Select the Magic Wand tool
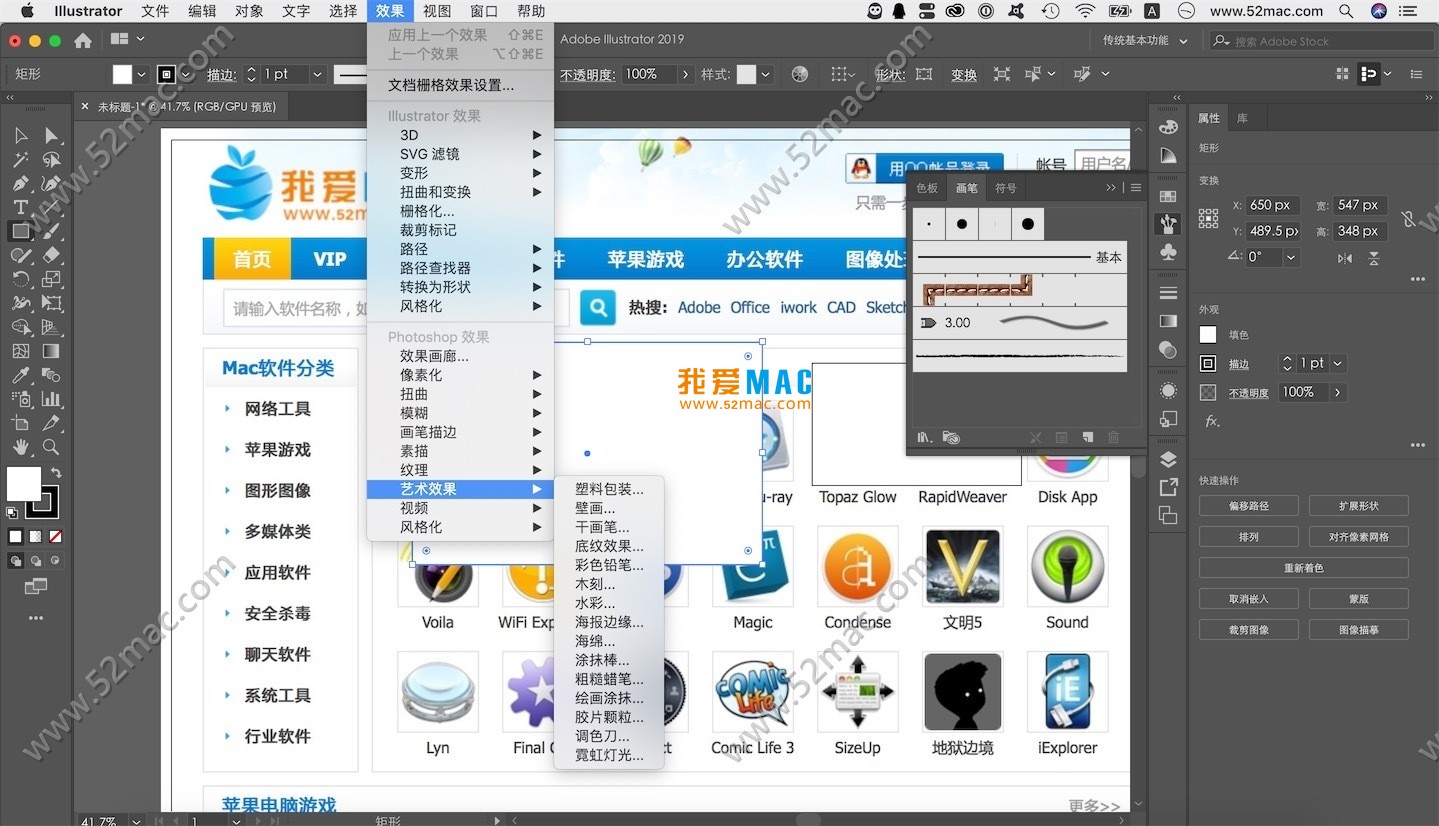1439x826 pixels. [20, 159]
